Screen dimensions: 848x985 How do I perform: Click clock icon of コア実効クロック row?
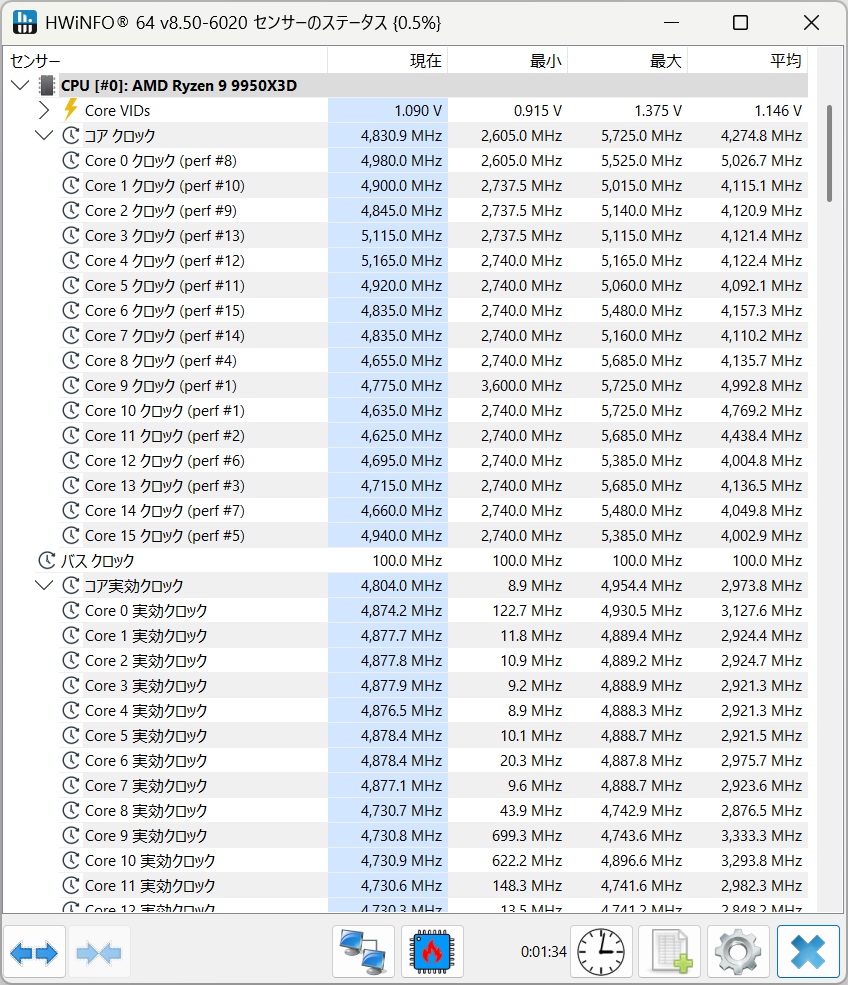71,585
